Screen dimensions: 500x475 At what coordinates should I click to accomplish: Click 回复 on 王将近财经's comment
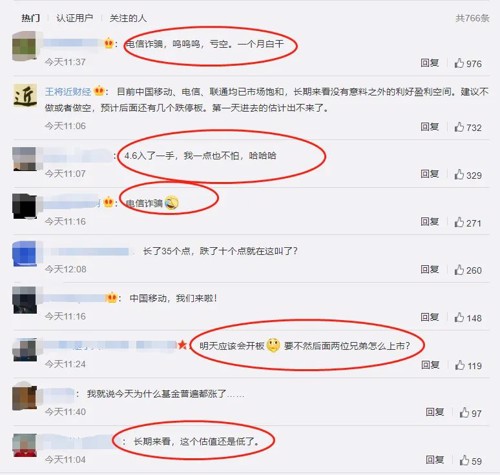[x=429, y=127]
